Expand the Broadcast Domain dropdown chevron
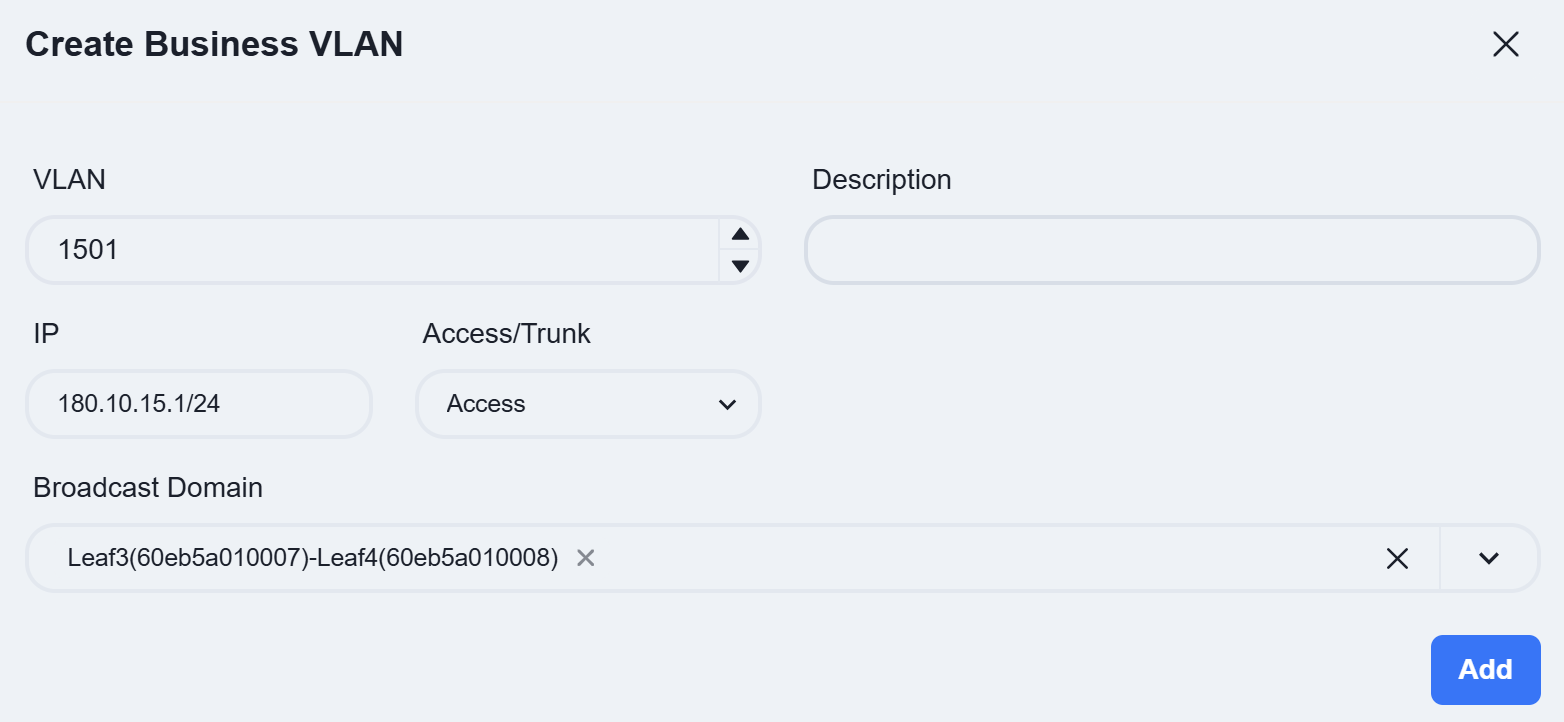Image resolution: width=1564 pixels, height=722 pixels. (x=1489, y=558)
